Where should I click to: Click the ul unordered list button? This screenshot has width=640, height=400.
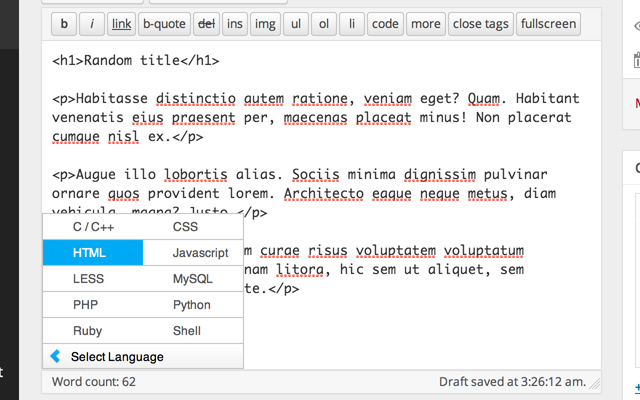[x=296, y=23]
